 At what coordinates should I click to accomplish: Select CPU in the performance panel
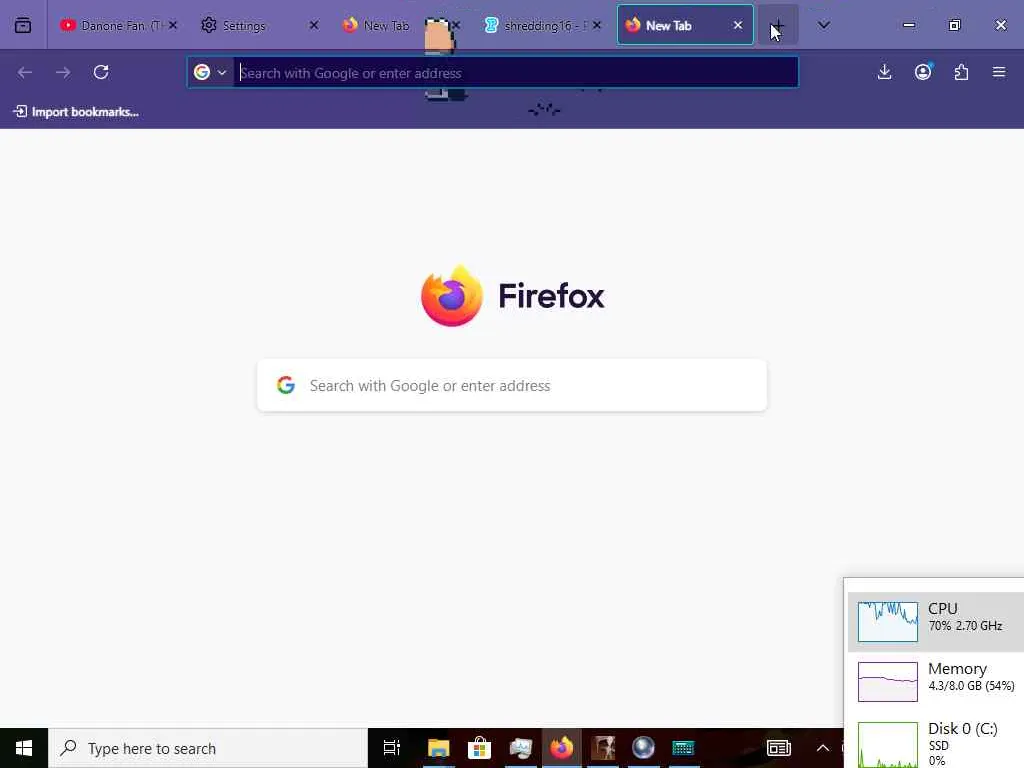(x=936, y=622)
